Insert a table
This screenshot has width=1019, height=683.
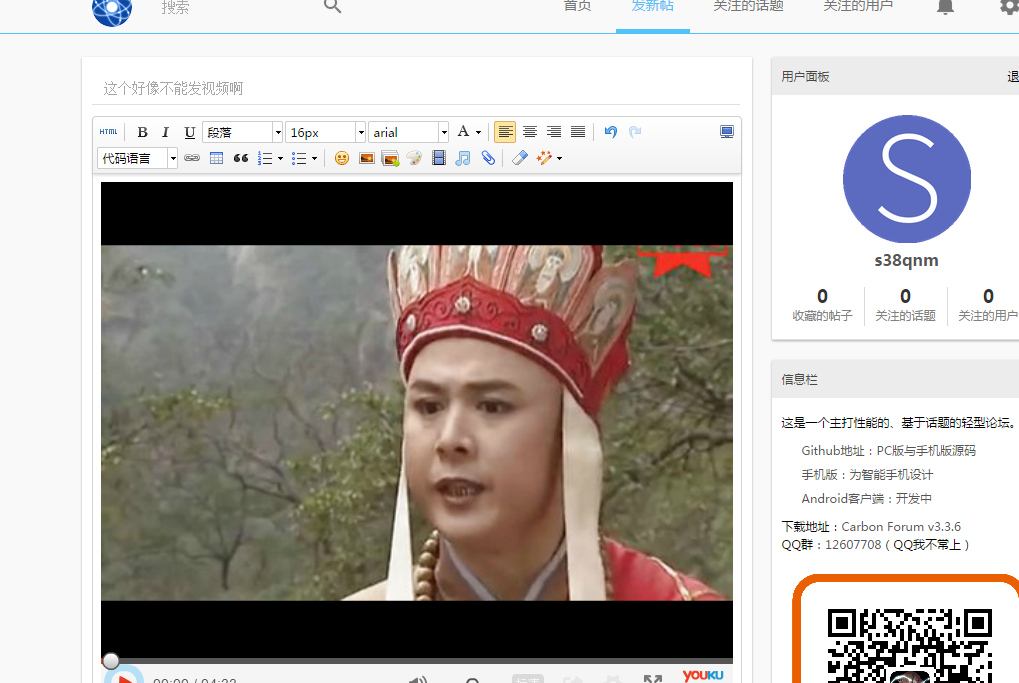(216, 158)
